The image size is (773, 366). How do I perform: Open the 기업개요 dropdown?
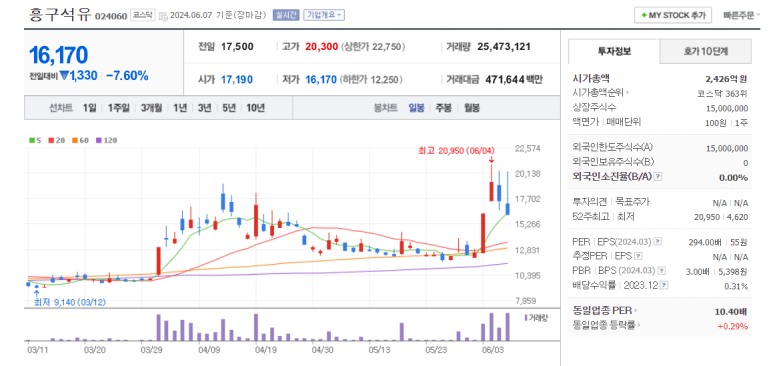pyautogui.click(x=324, y=15)
